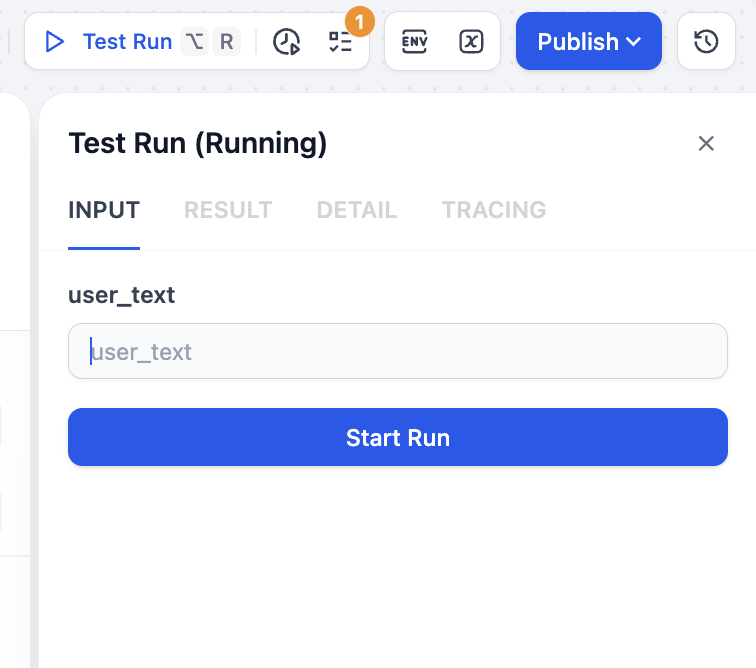This screenshot has width=756, height=668.
Task: Expand the Publish dropdown chevron
Action: click(x=634, y=42)
